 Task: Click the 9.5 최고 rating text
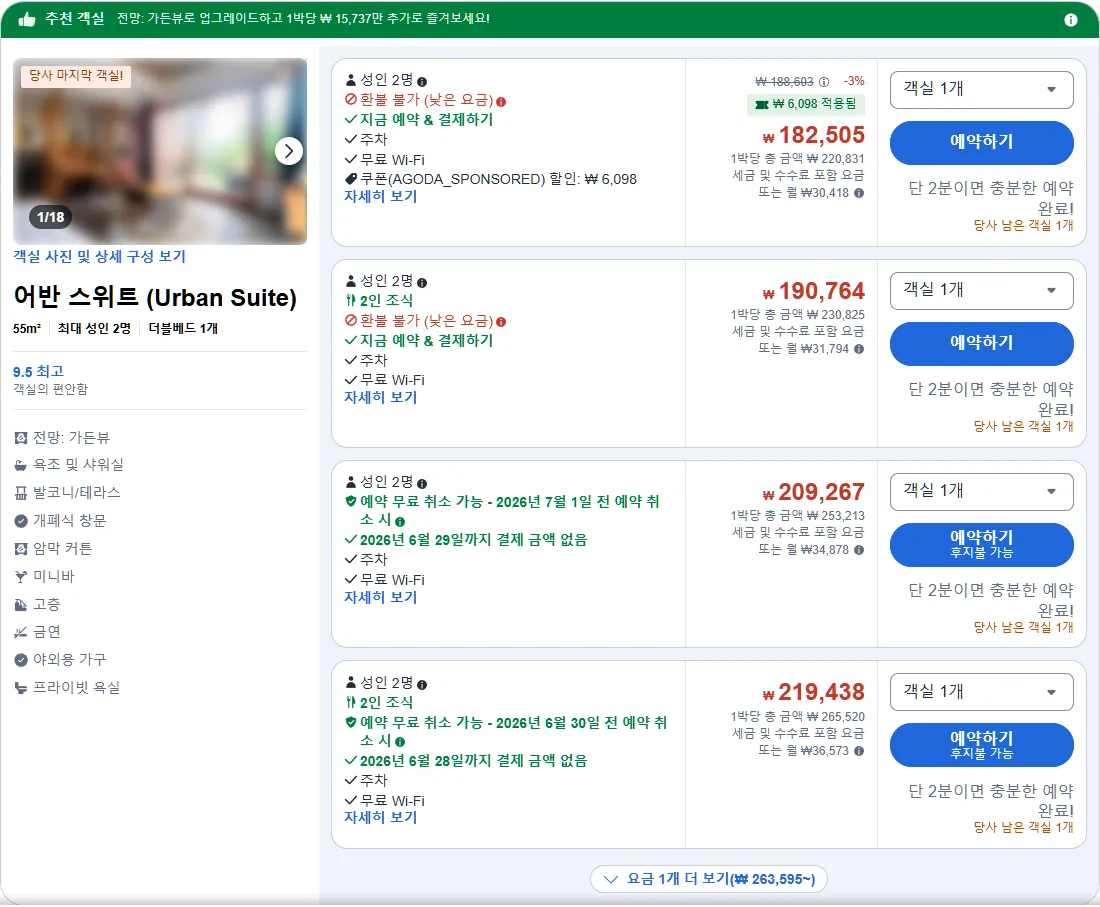pos(39,372)
